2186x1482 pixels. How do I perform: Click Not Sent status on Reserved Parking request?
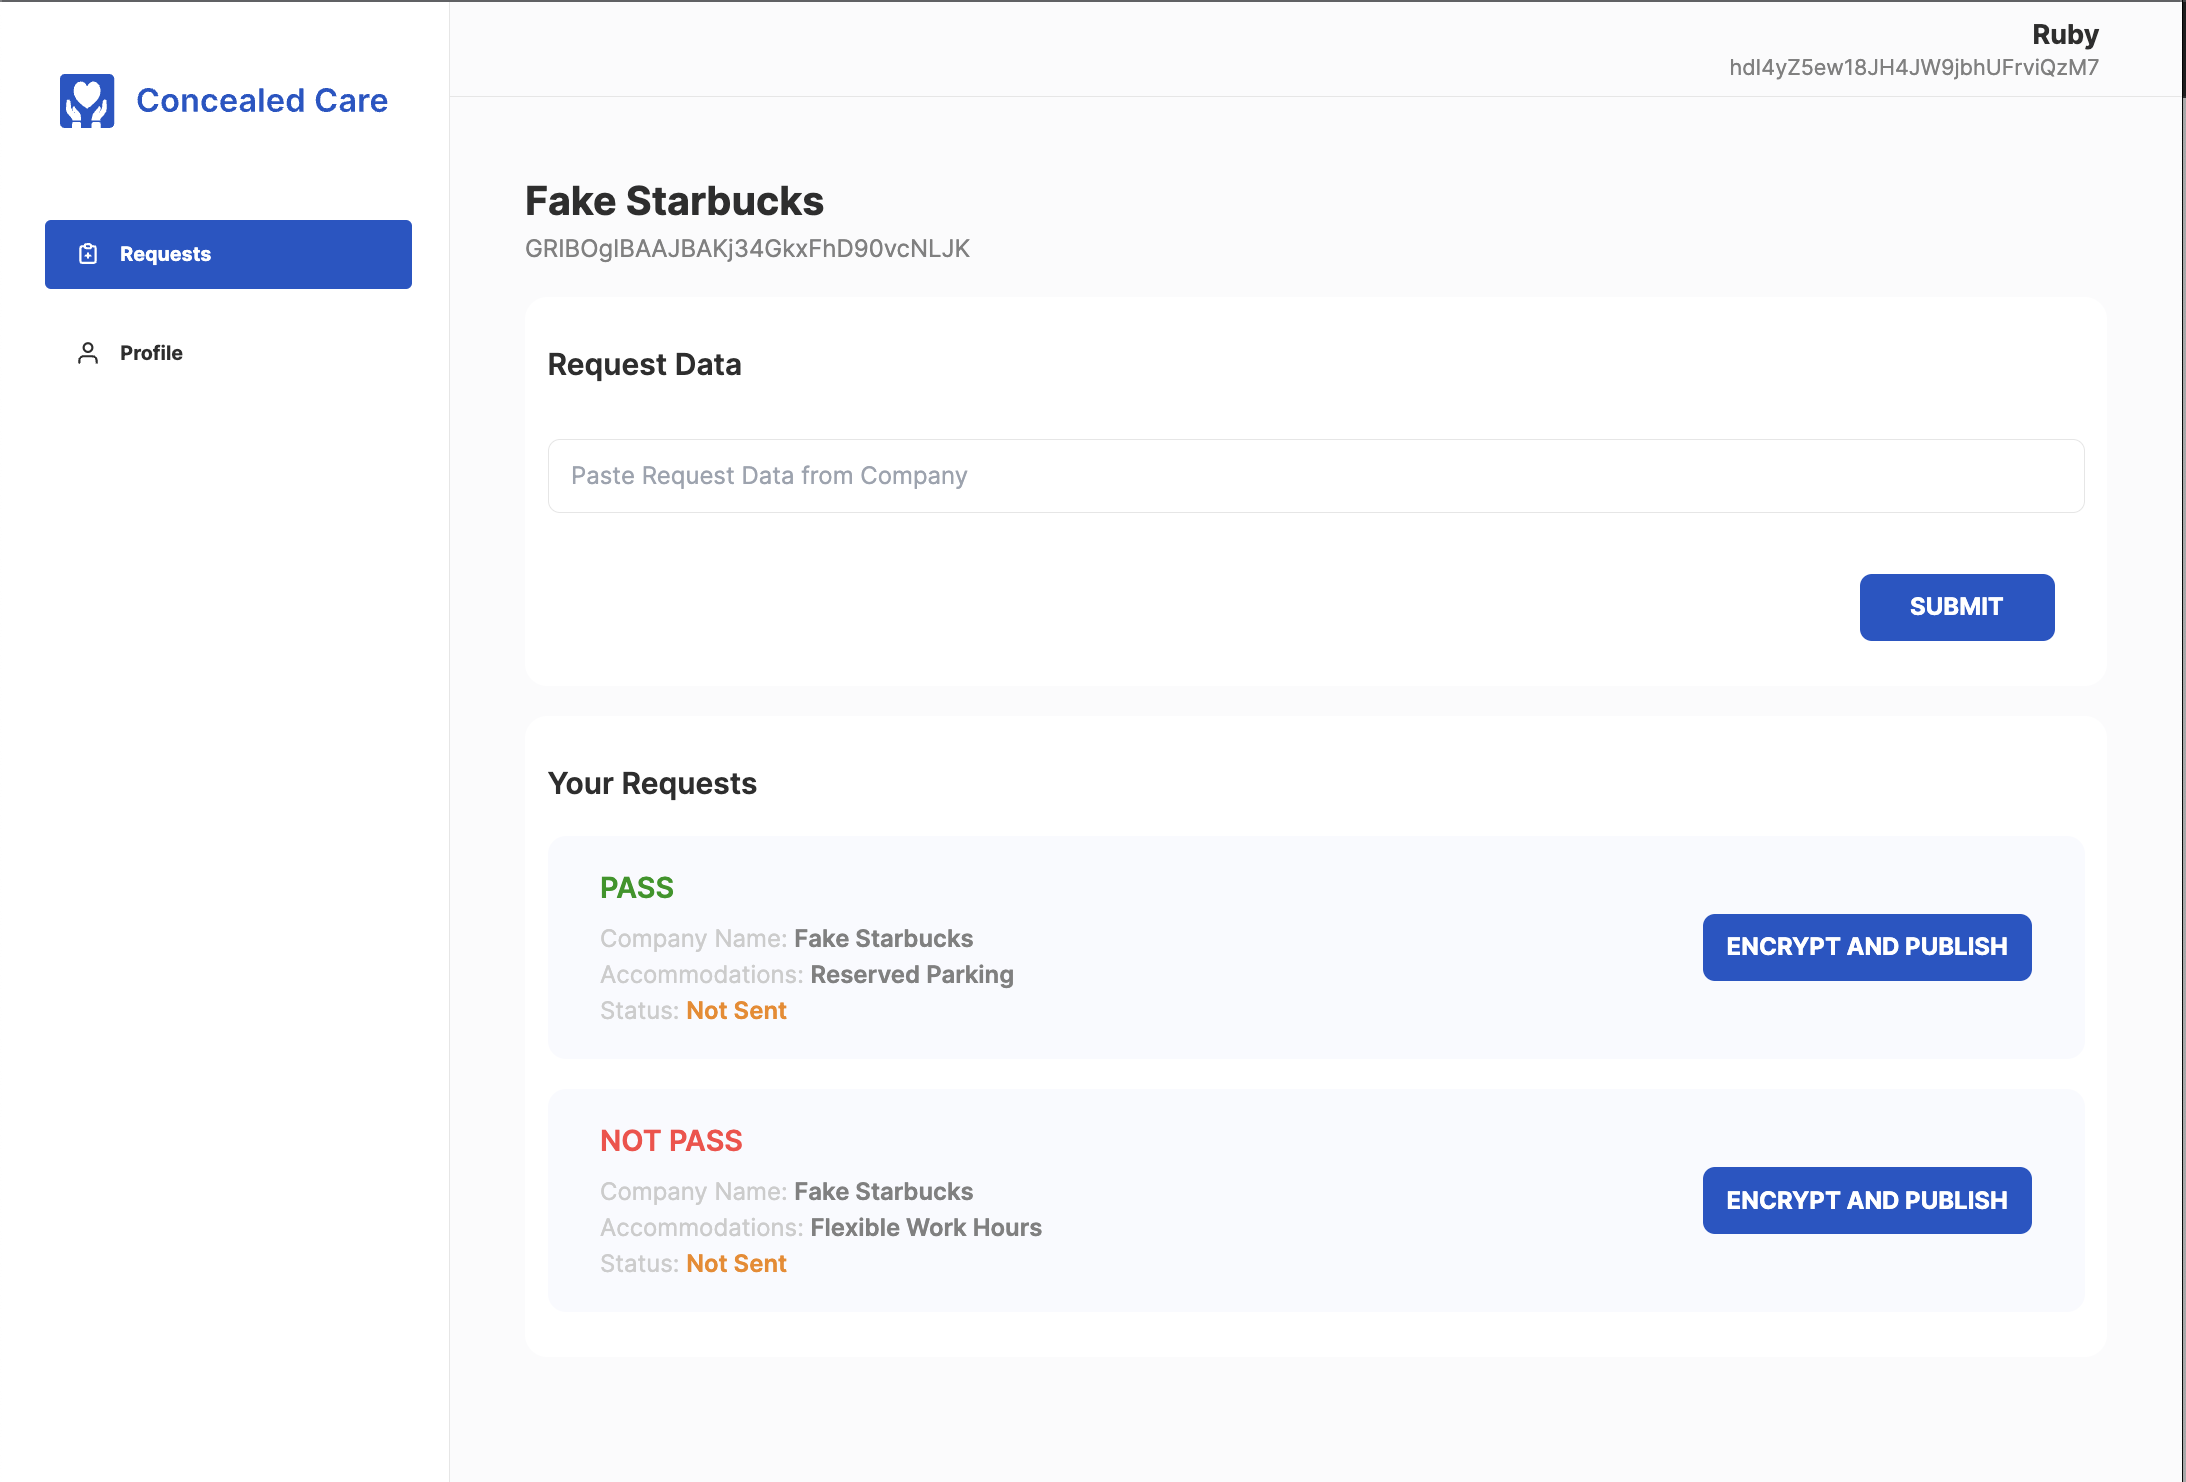click(x=736, y=1011)
